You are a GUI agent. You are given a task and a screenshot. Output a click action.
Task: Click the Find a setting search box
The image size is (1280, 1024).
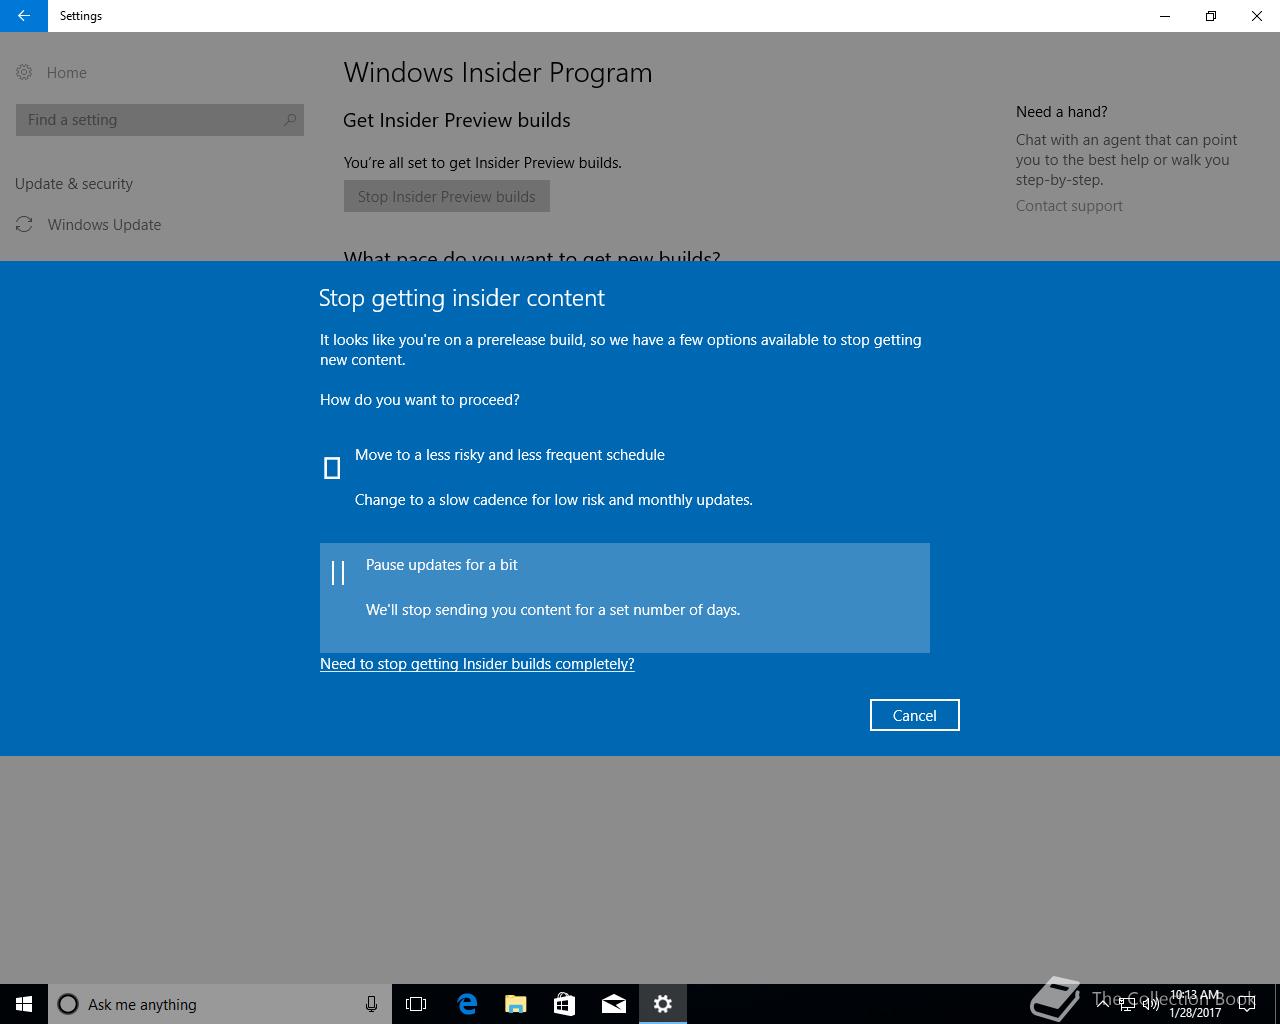(160, 120)
